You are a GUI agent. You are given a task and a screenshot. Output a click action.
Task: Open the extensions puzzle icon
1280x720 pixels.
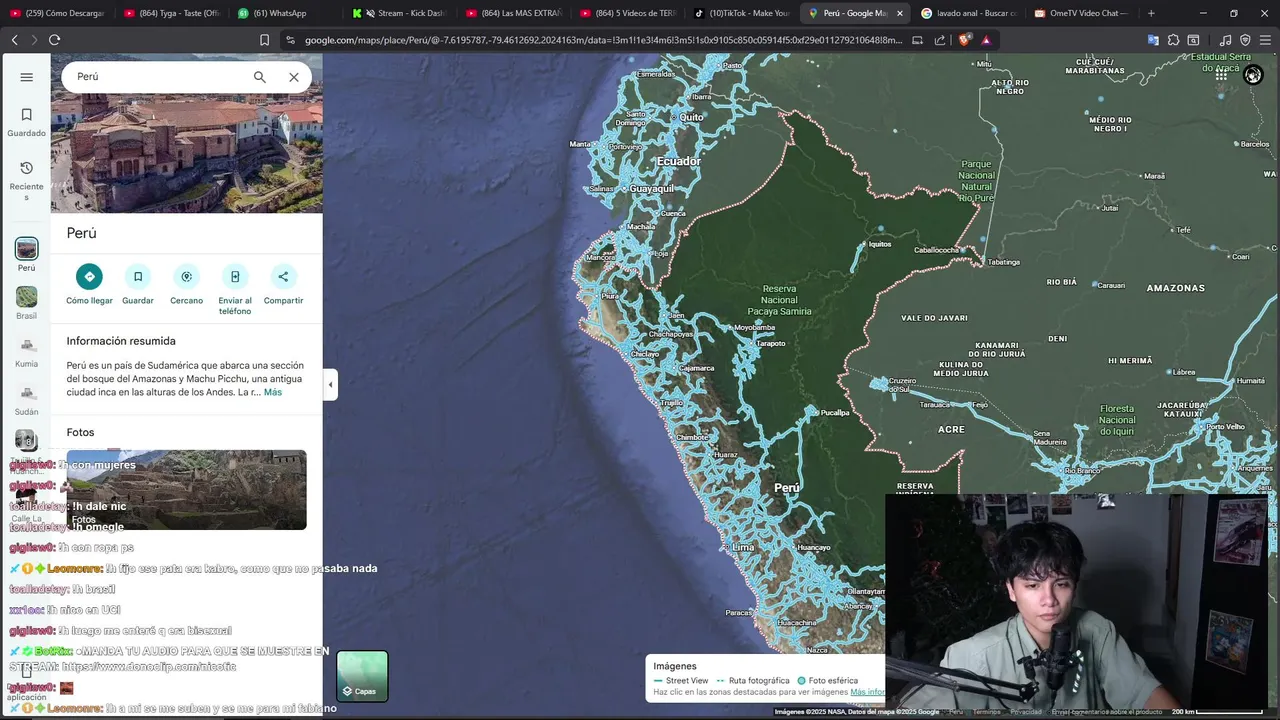[1173, 40]
